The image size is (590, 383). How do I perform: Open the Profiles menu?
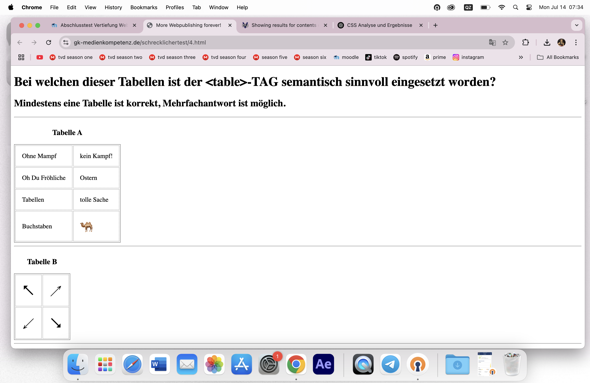(x=175, y=7)
